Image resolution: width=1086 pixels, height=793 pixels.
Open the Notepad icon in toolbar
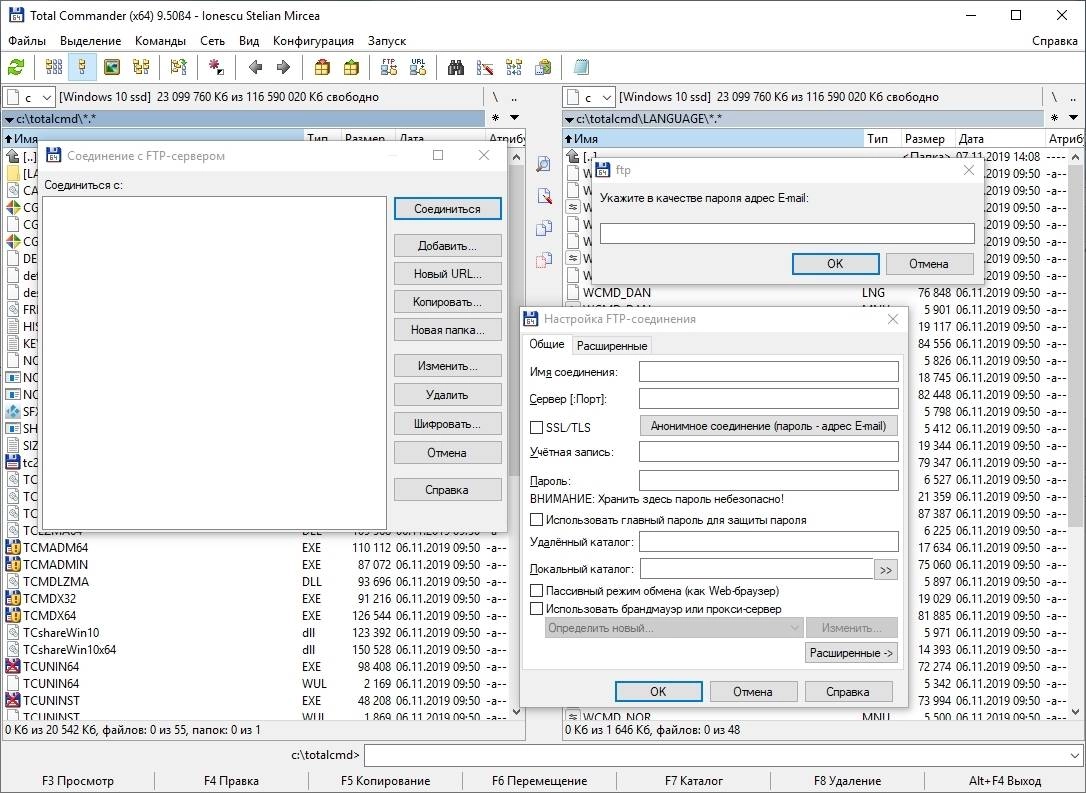pos(581,67)
